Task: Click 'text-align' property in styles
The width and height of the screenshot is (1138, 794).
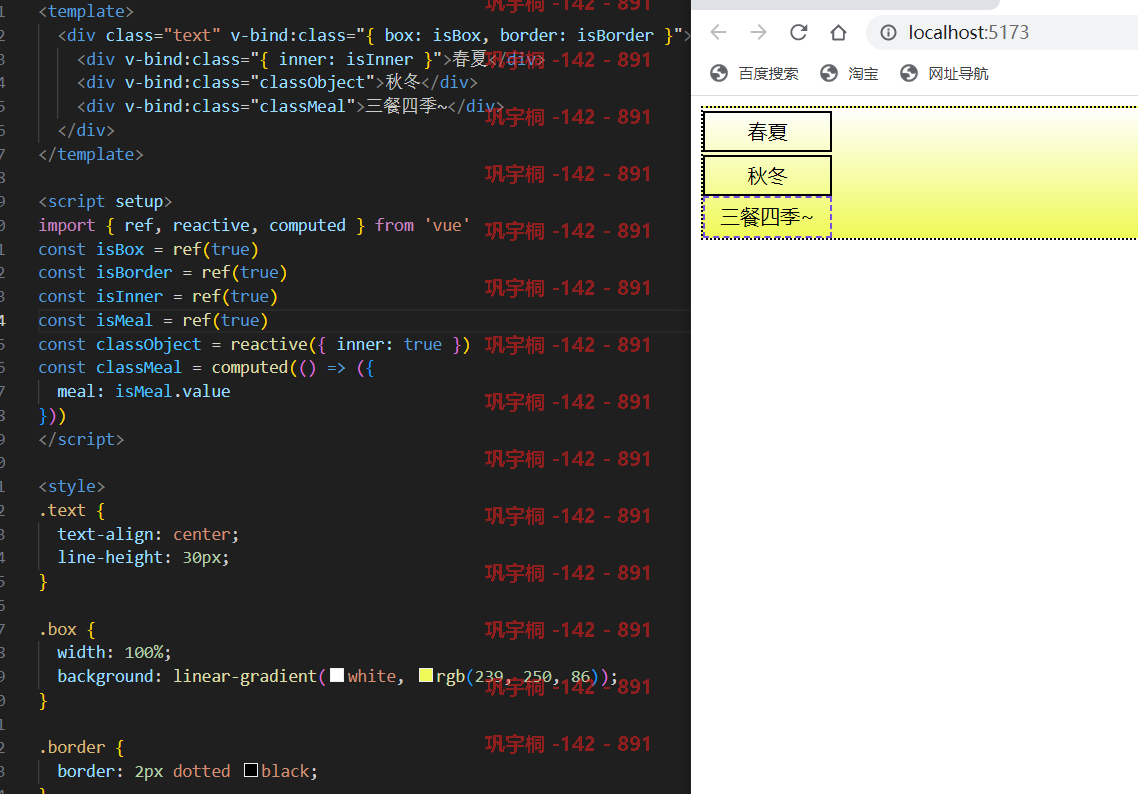Action: coord(105,534)
